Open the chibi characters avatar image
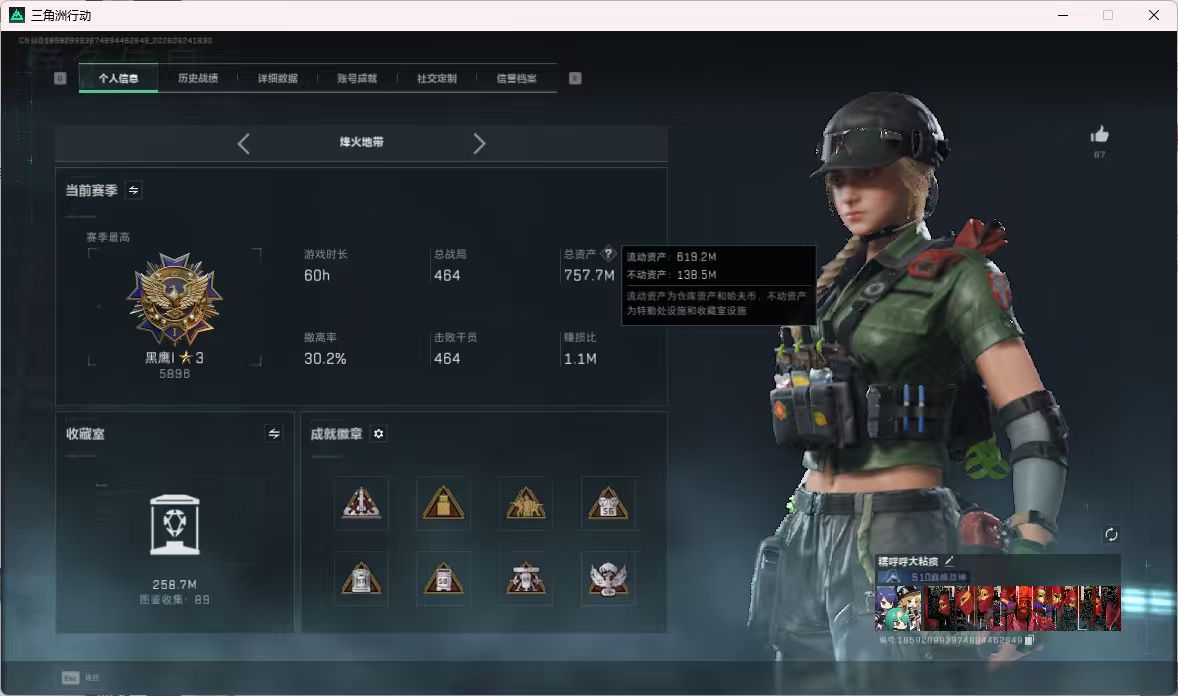Image resolution: width=1178 pixels, height=696 pixels. [899, 608]
